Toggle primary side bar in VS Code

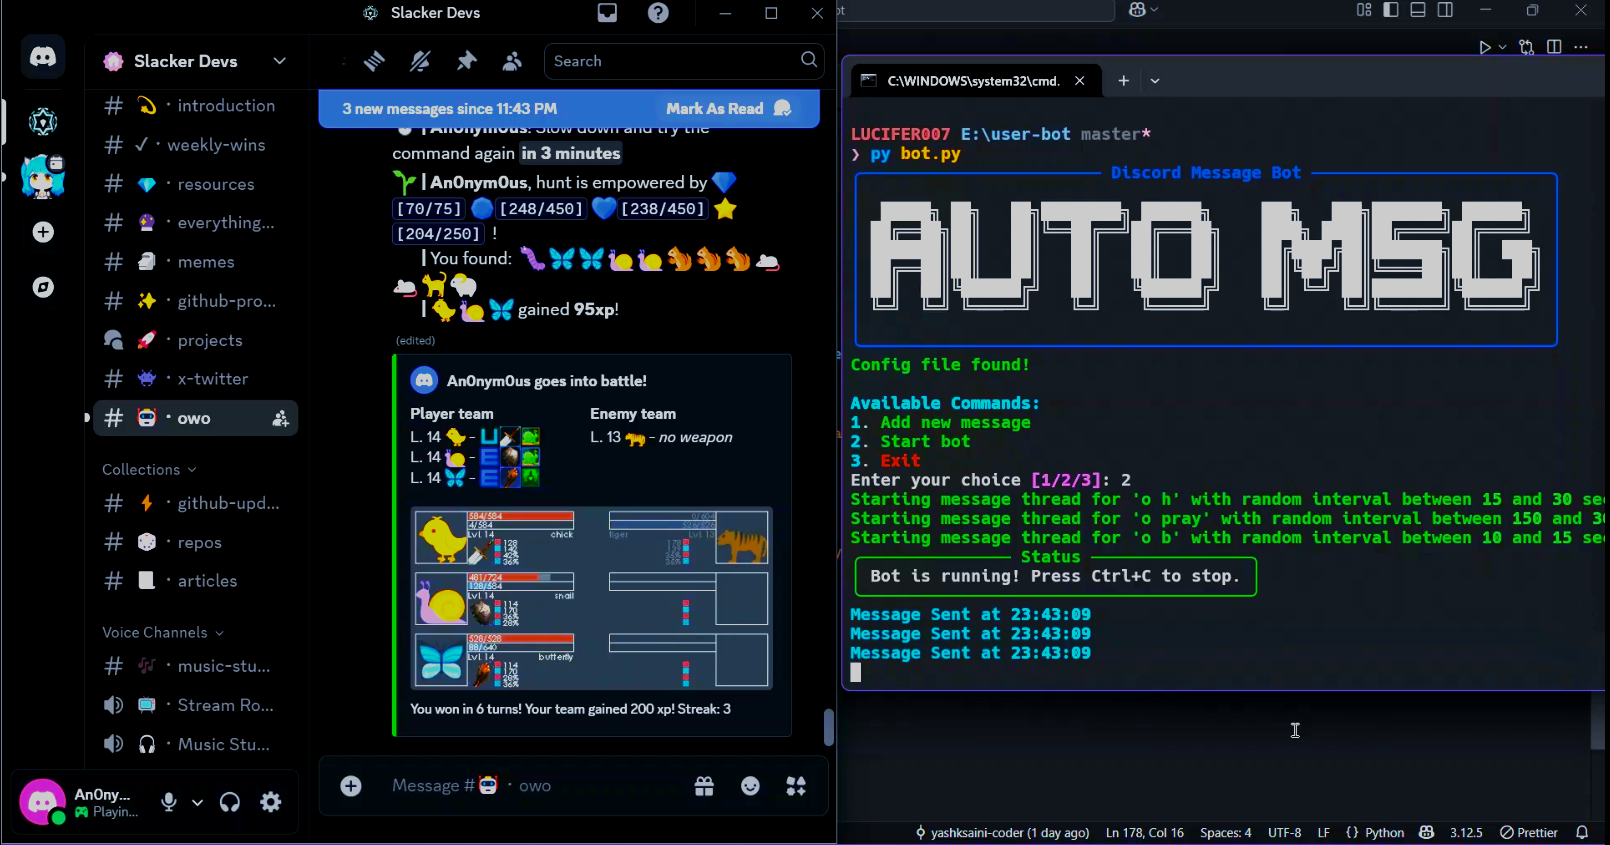coord(1391,10)
